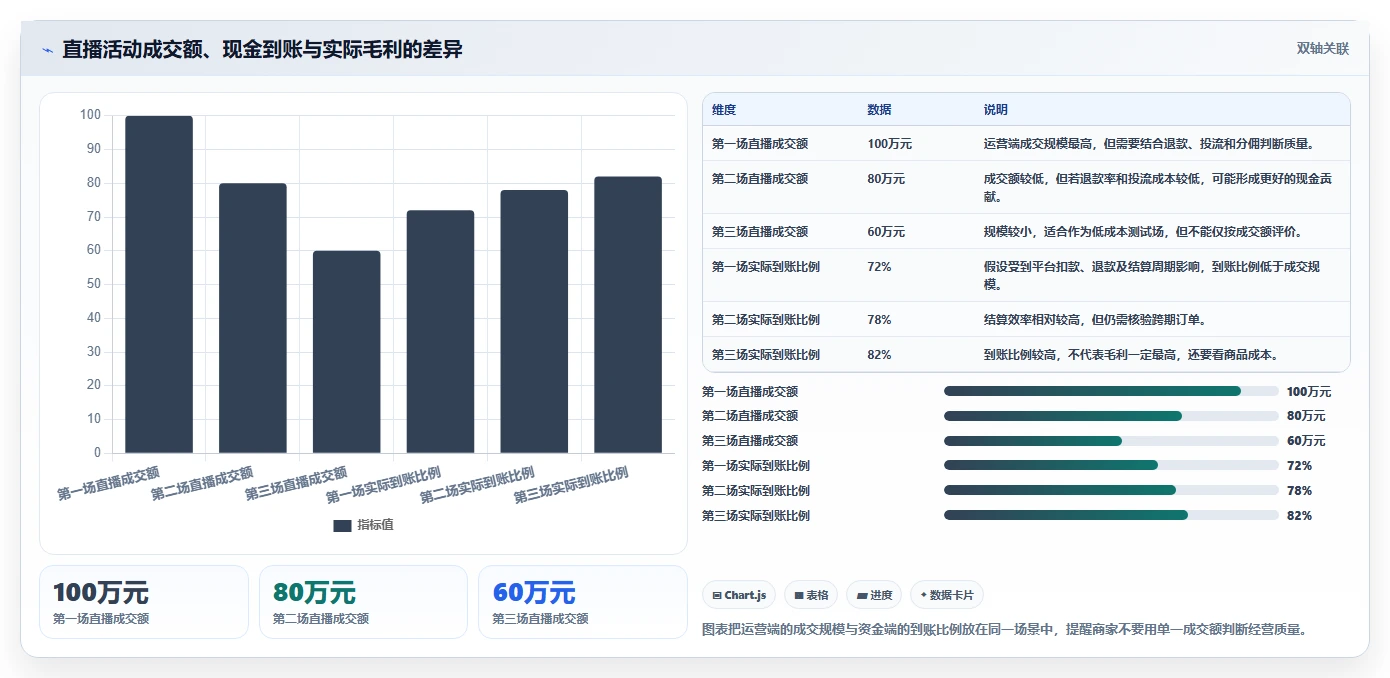Screen dimensions: 1390x678
Task: Click the description starting 结算效率相对较高
Action: (x=1095, y=320)
